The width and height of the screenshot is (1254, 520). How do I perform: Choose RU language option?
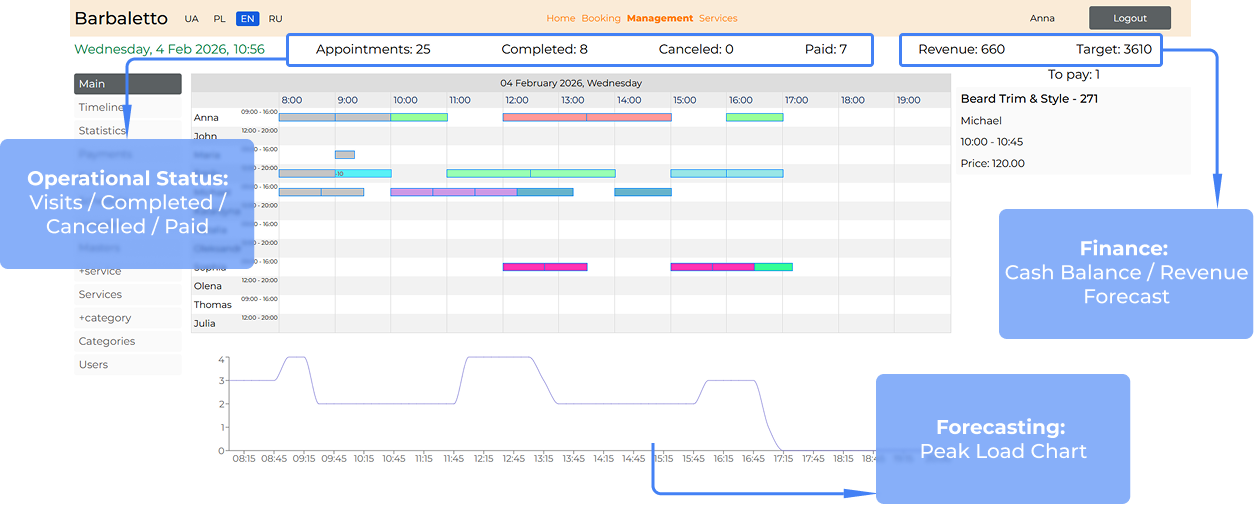click(x=275, y=19)
